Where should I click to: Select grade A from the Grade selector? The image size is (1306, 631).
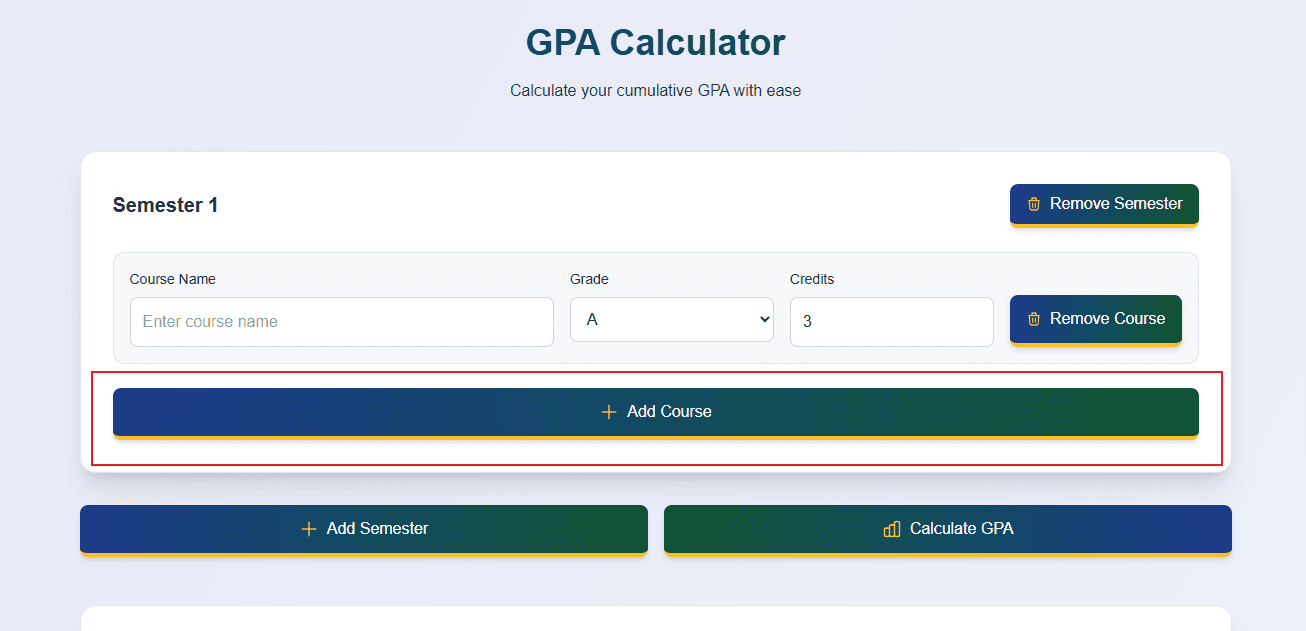[x=671, y=319]
